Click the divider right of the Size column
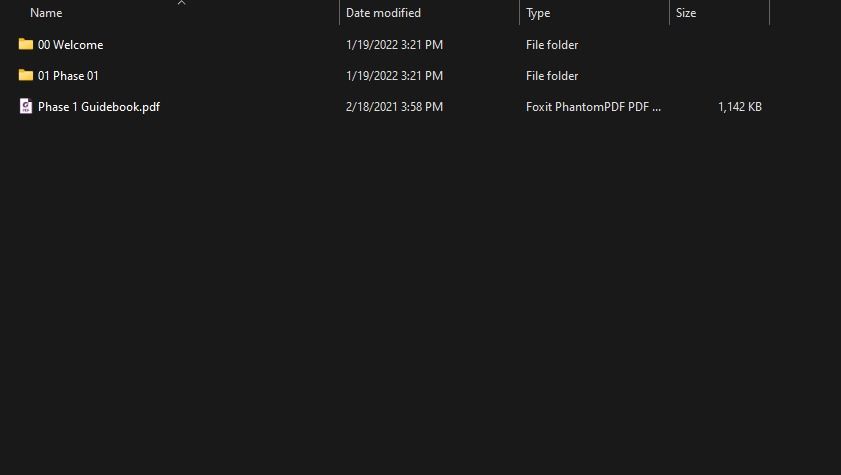The width and height of the screenshot is (841, 475). (769, 13)
